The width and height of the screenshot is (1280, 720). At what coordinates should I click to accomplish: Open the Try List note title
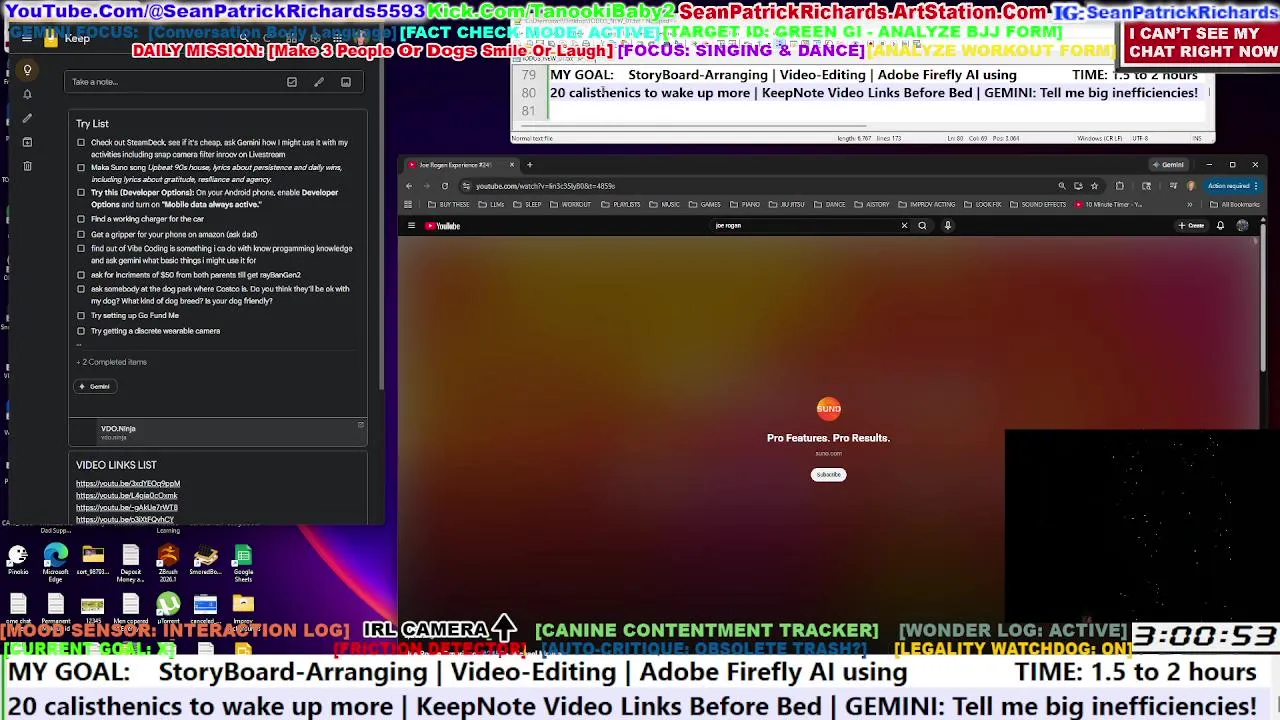pos(92,124)
